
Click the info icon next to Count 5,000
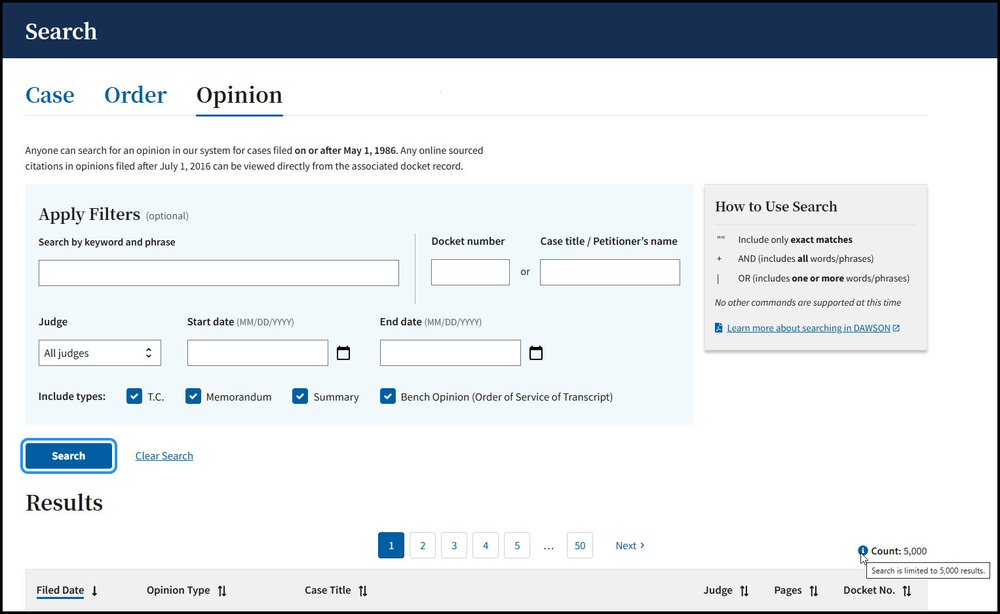864,550
